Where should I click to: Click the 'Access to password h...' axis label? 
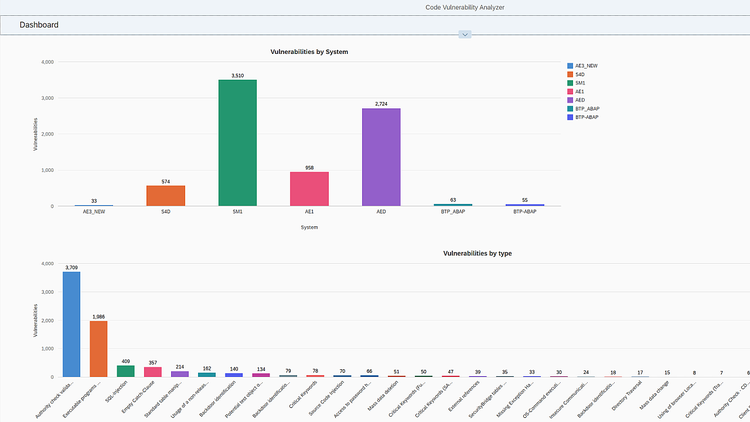coord(353,399)
